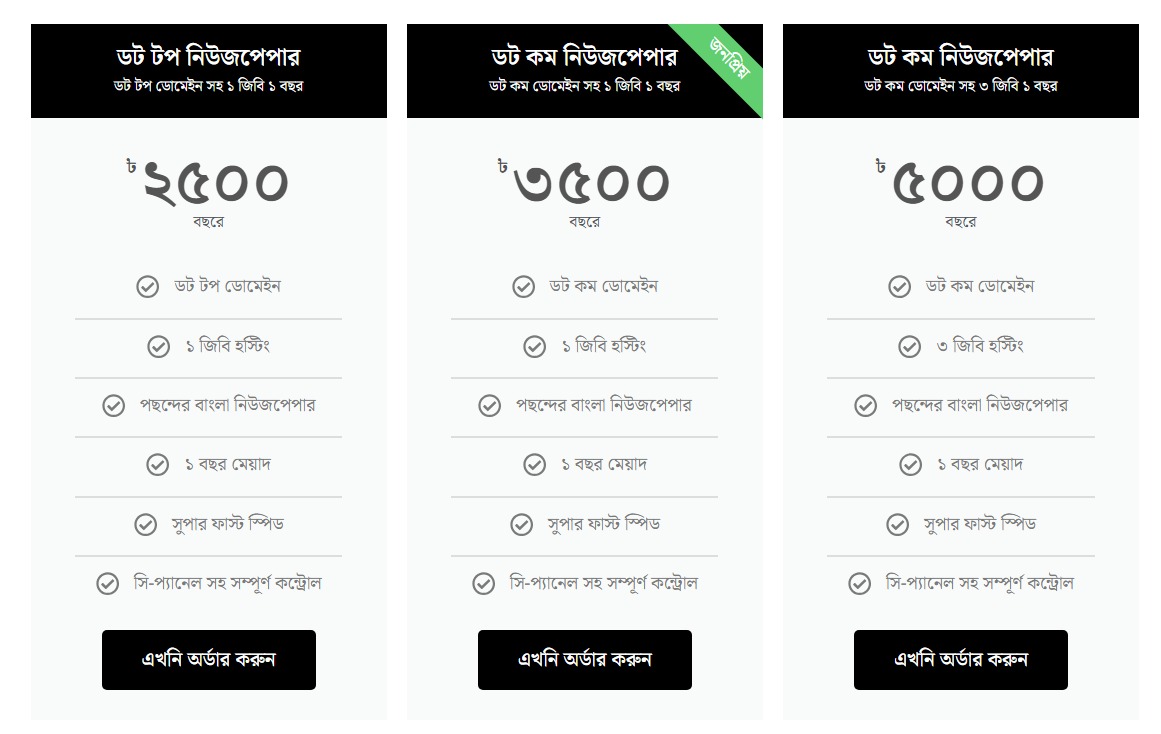
Task: Click checkmark next to ৩ জিবি হস্টিং
Action: point(909,346)
